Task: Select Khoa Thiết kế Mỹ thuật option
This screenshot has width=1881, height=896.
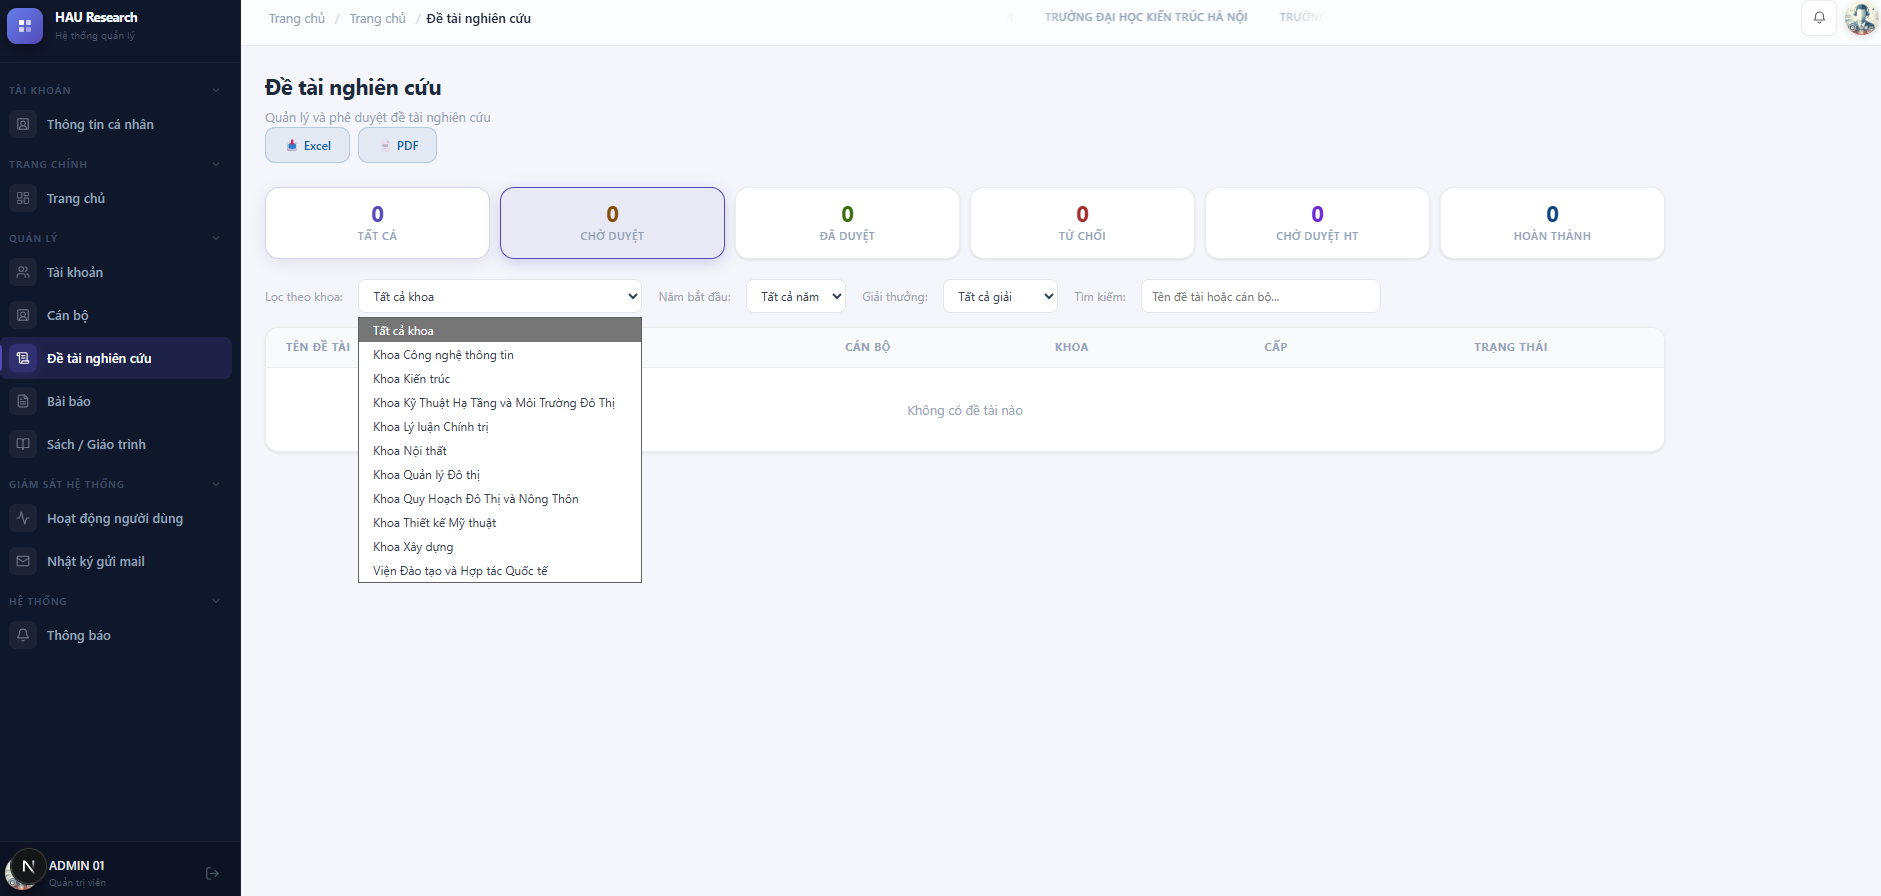Action: (x=500, y=523)
